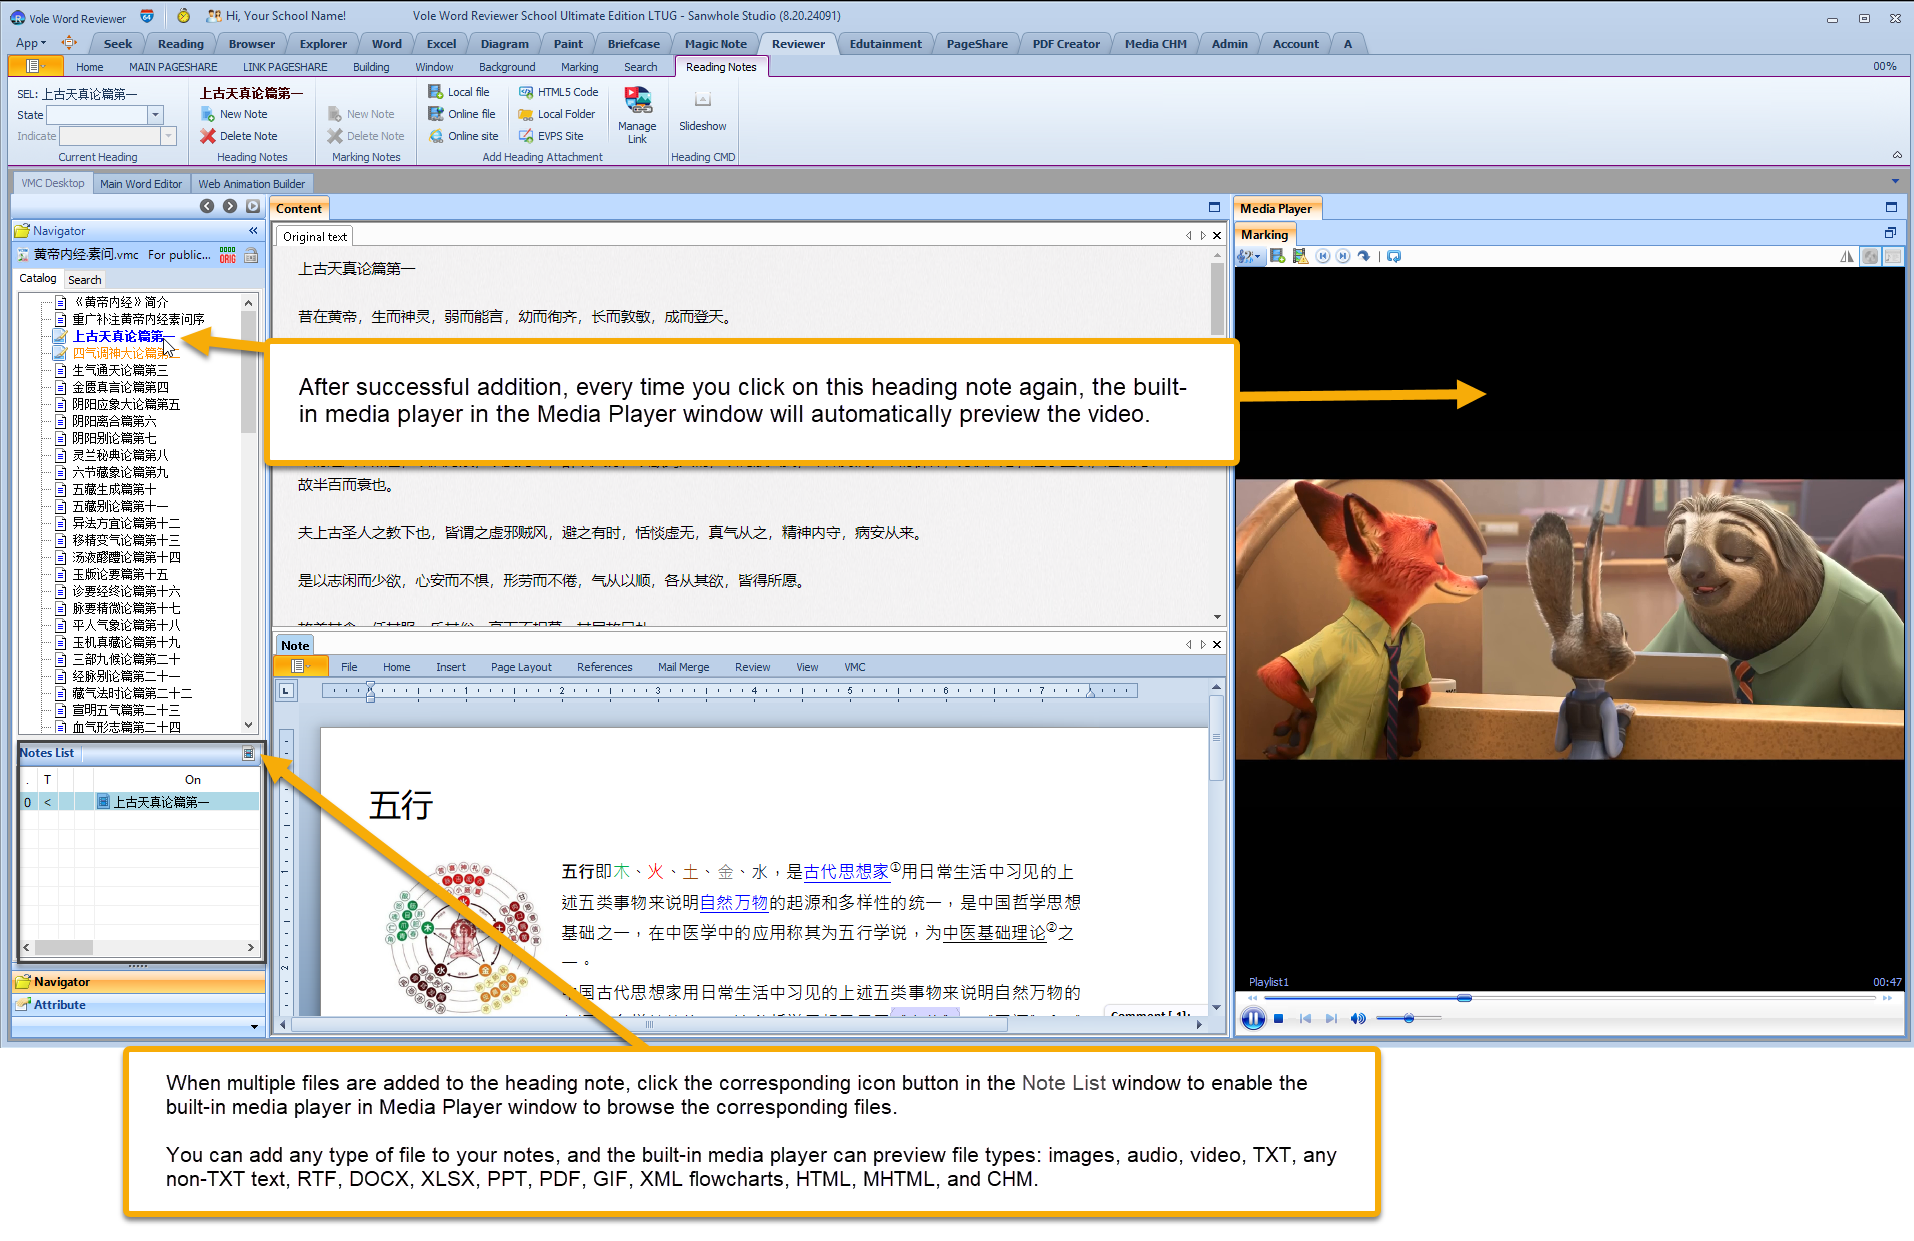Screen dimensions: 1914x1241
Task: Go back with navigator left arrow icon
Action: [207, 206]
